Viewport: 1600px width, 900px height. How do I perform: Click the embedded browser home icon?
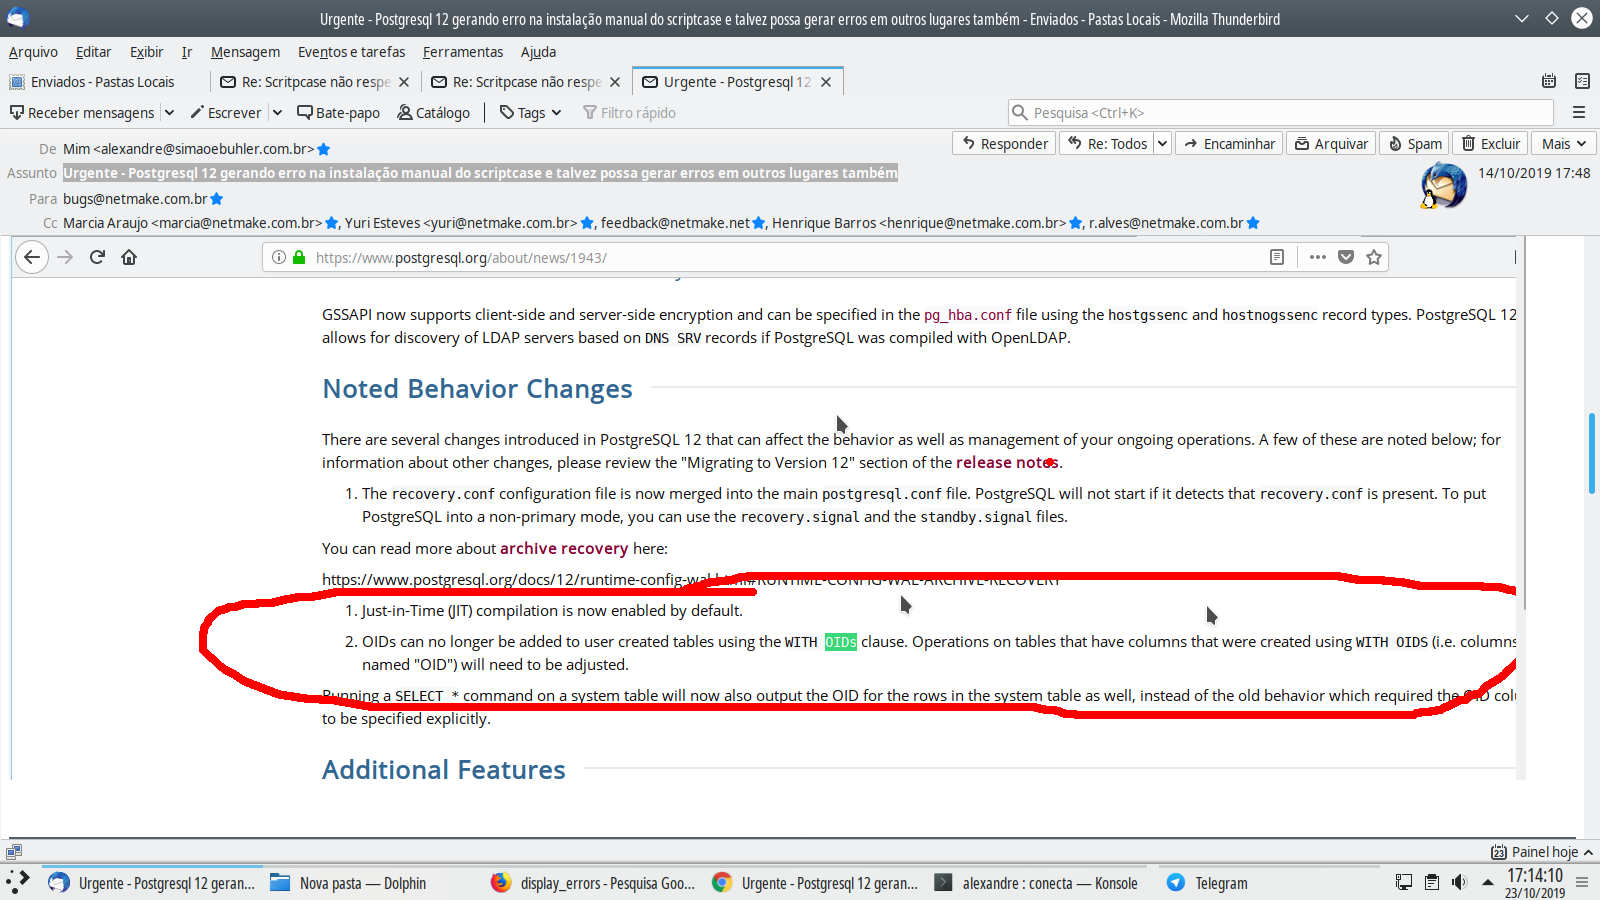coord(129,257)
